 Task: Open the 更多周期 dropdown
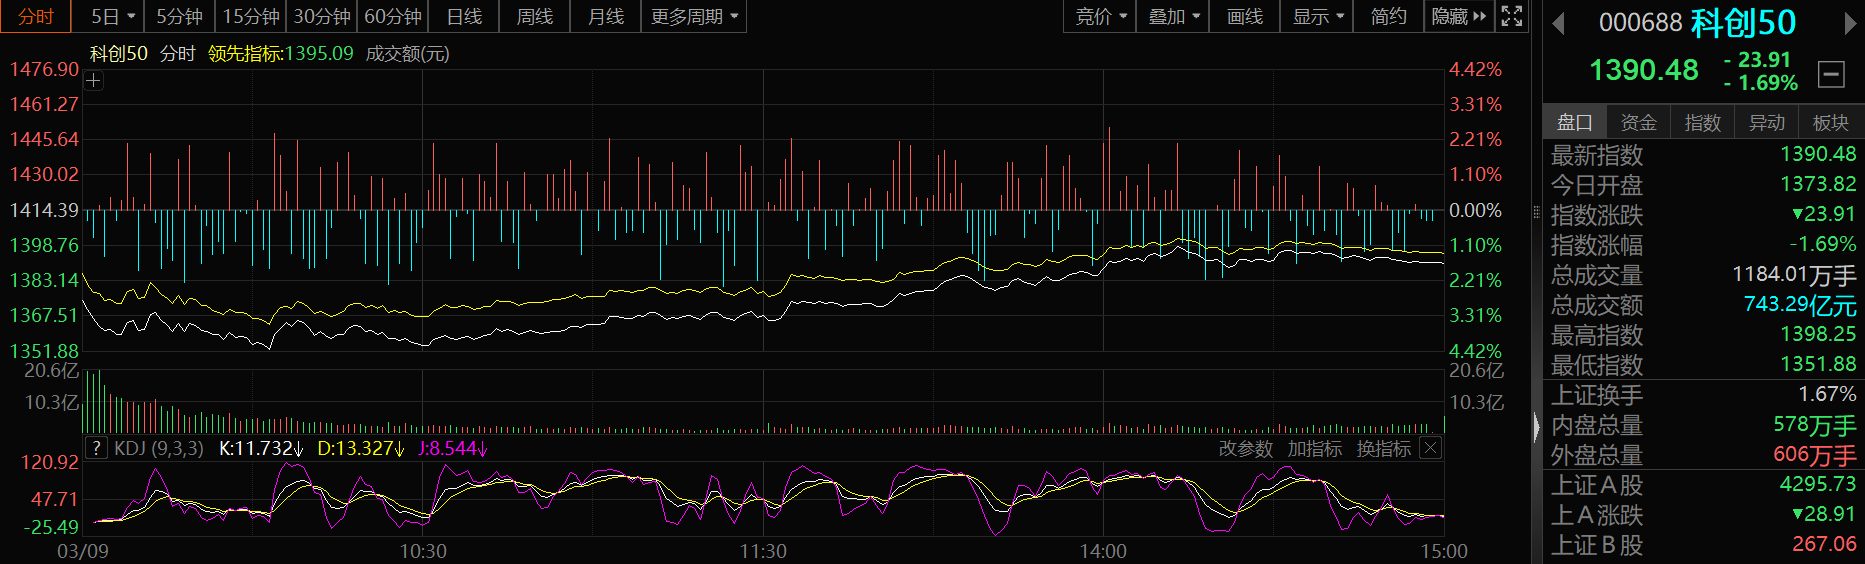click(x=693, y=17)
